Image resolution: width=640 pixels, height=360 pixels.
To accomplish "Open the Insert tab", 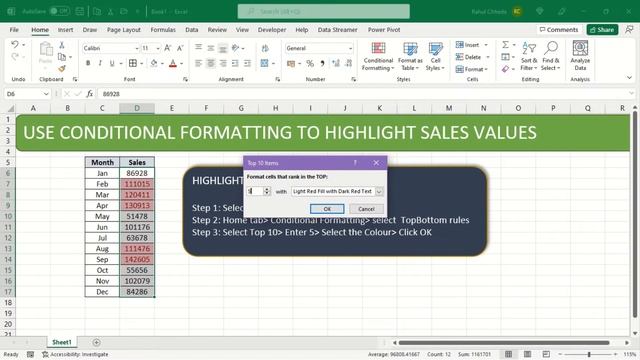I will [x=65, y=30].
